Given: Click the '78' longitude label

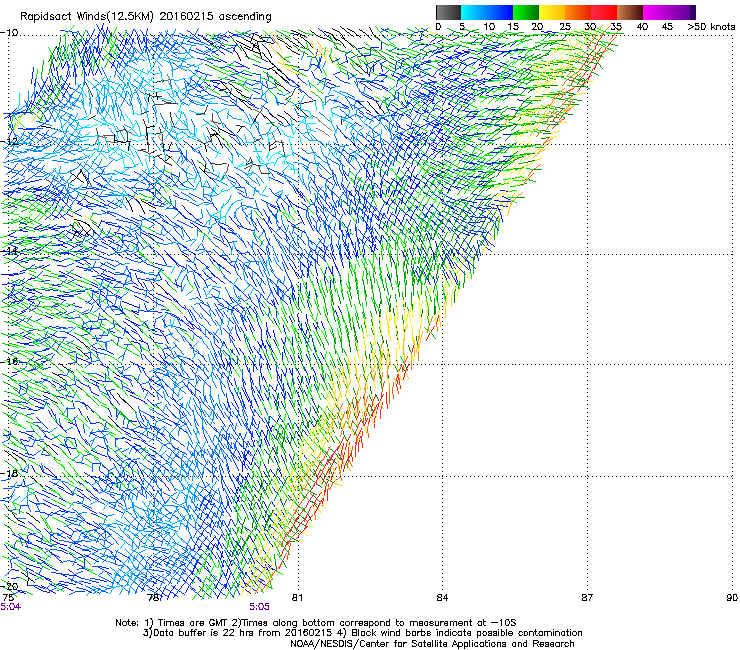Looking at the screenshot, I should pos(153,598).
